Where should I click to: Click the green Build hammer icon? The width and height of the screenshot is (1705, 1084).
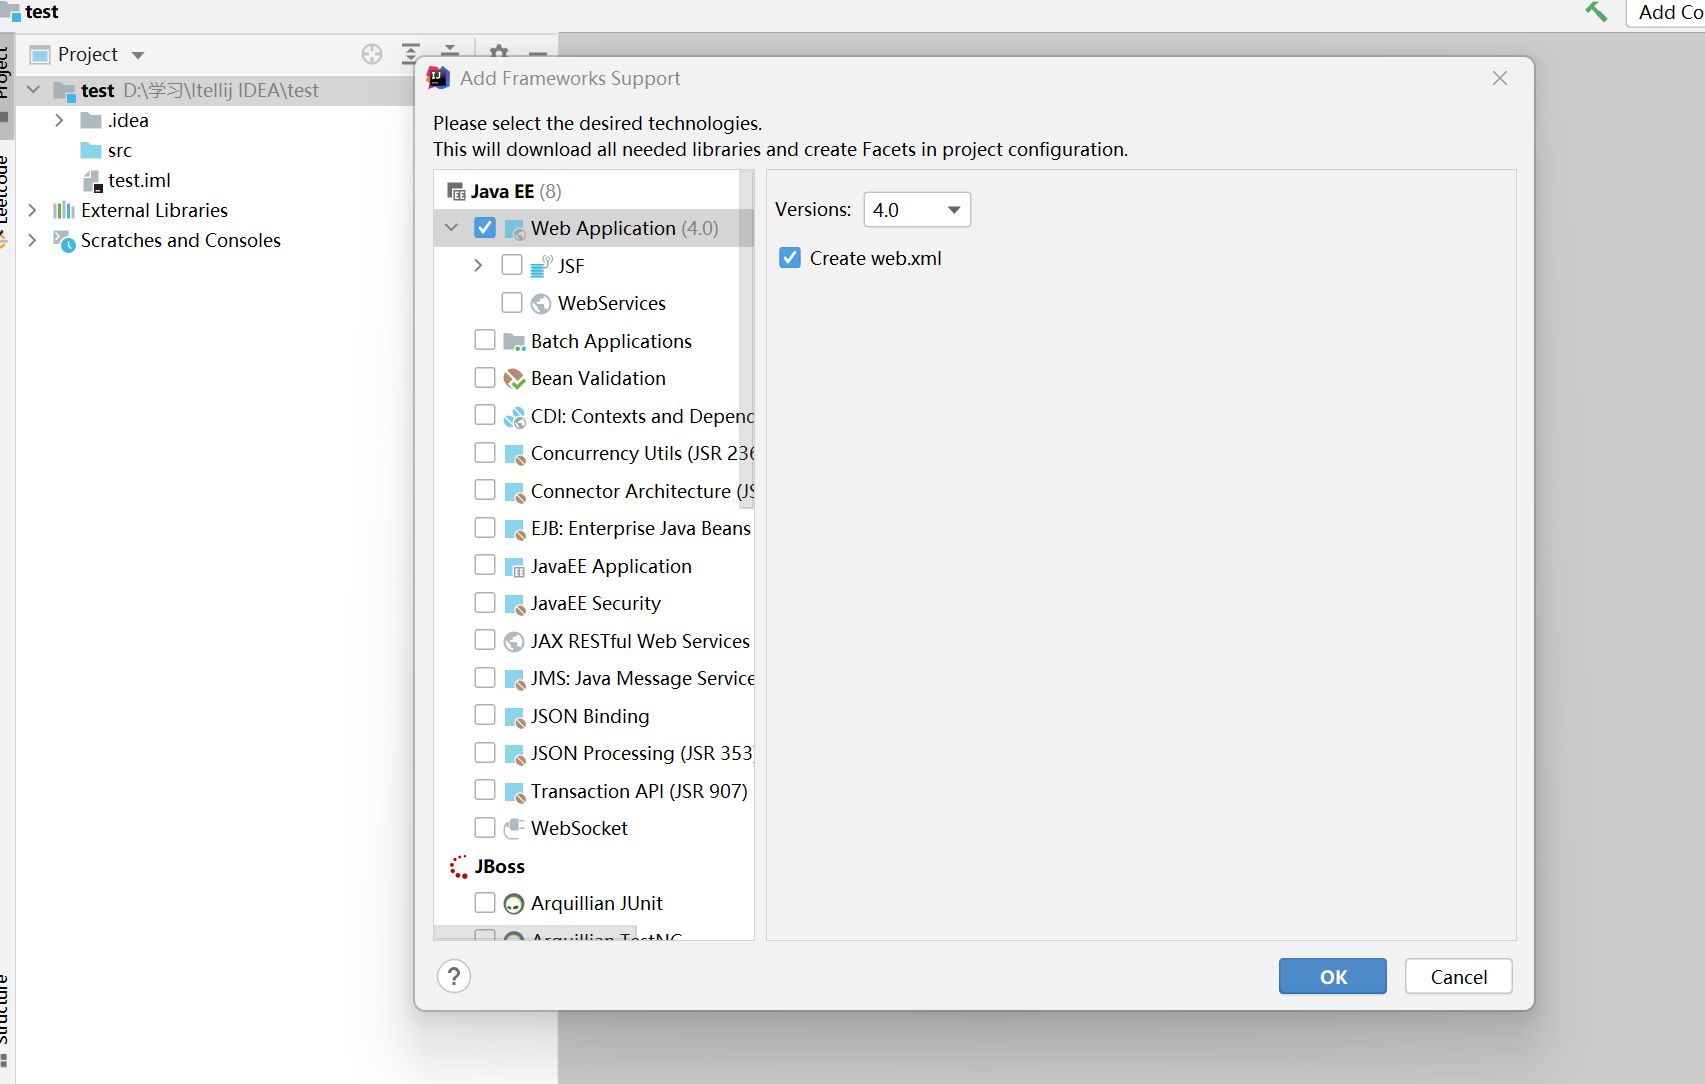tap(1597, 12)
